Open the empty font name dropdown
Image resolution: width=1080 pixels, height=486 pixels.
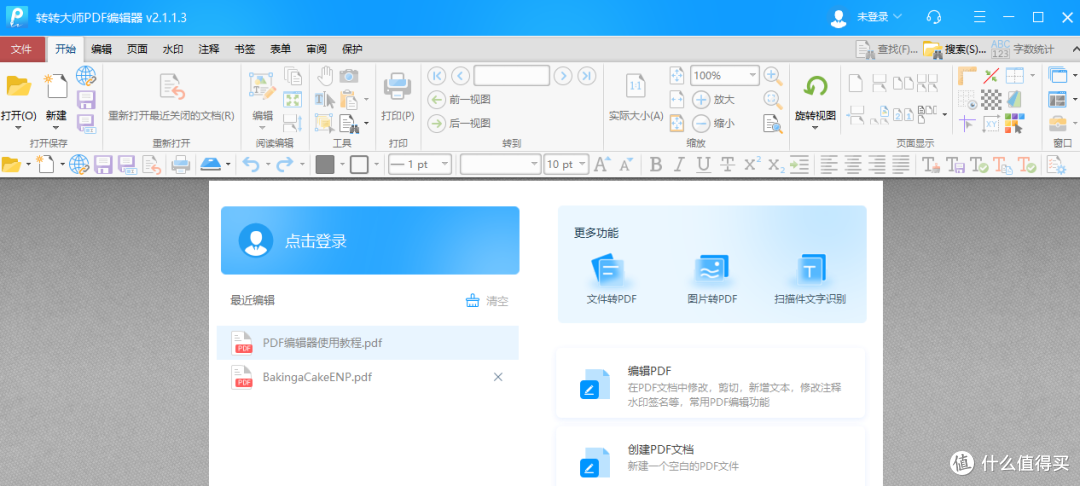tap(534, 165)
